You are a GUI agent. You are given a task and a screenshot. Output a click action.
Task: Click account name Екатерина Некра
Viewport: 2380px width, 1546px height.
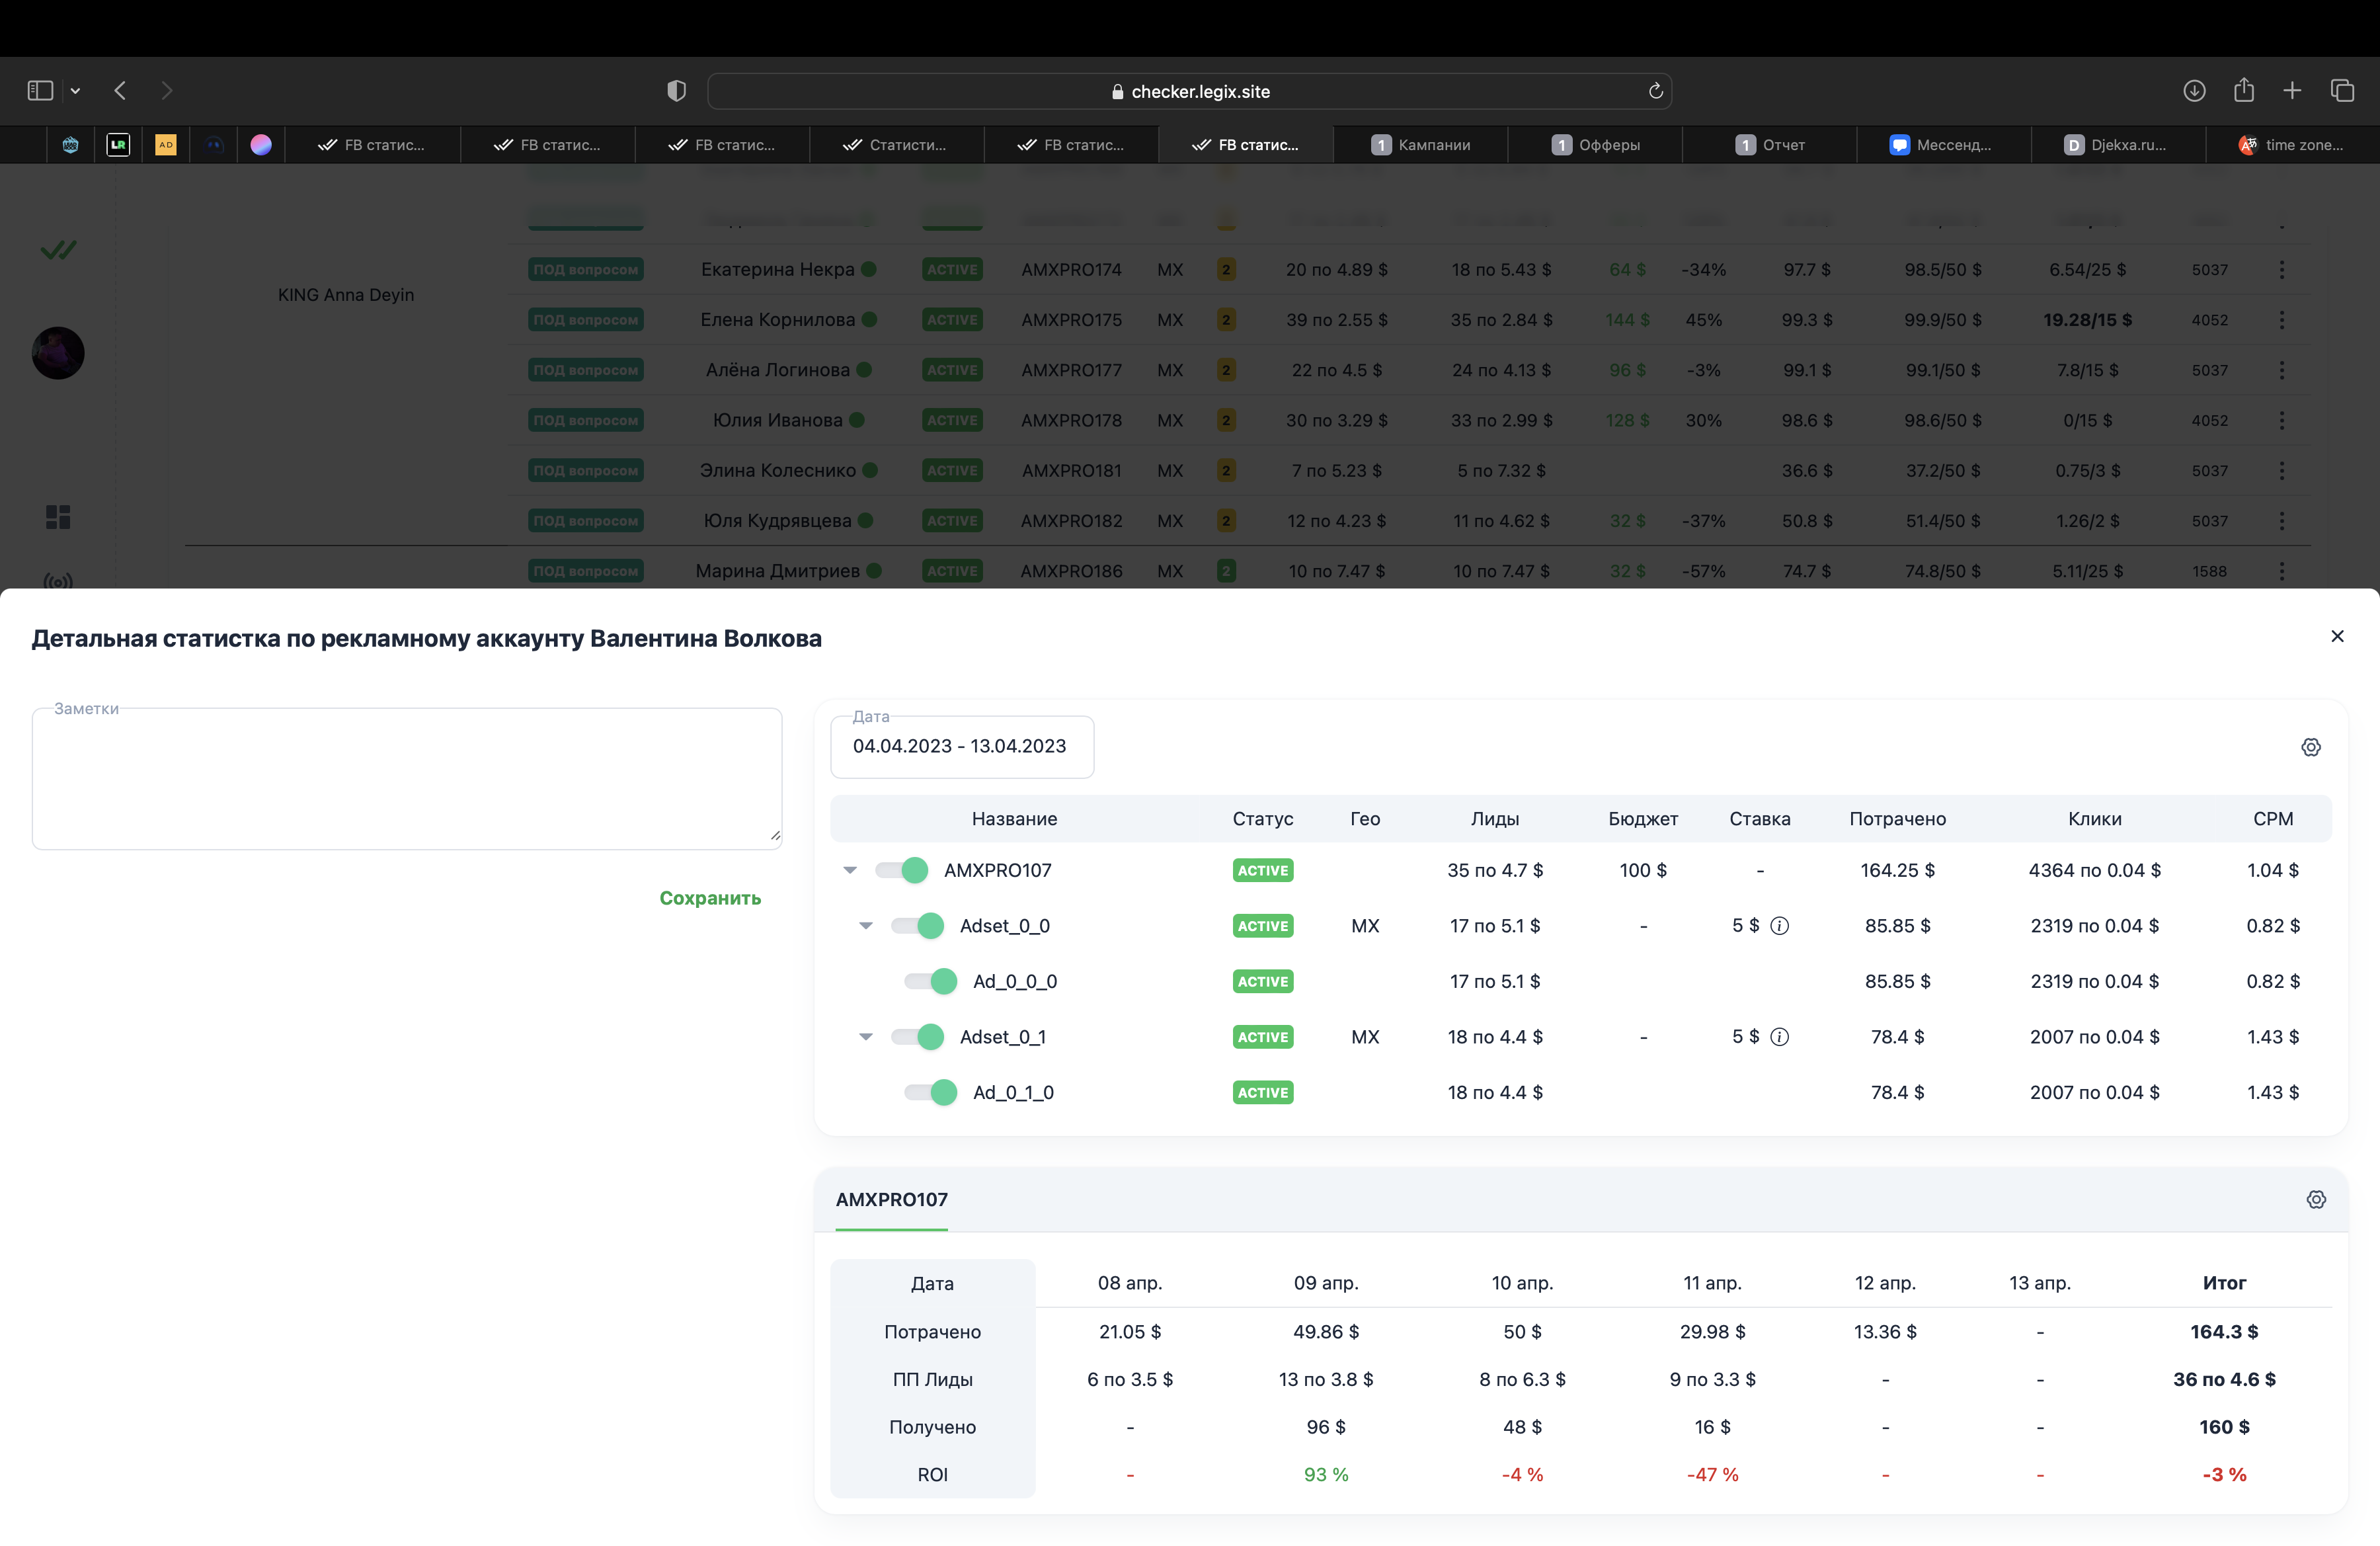click(778, 270)
